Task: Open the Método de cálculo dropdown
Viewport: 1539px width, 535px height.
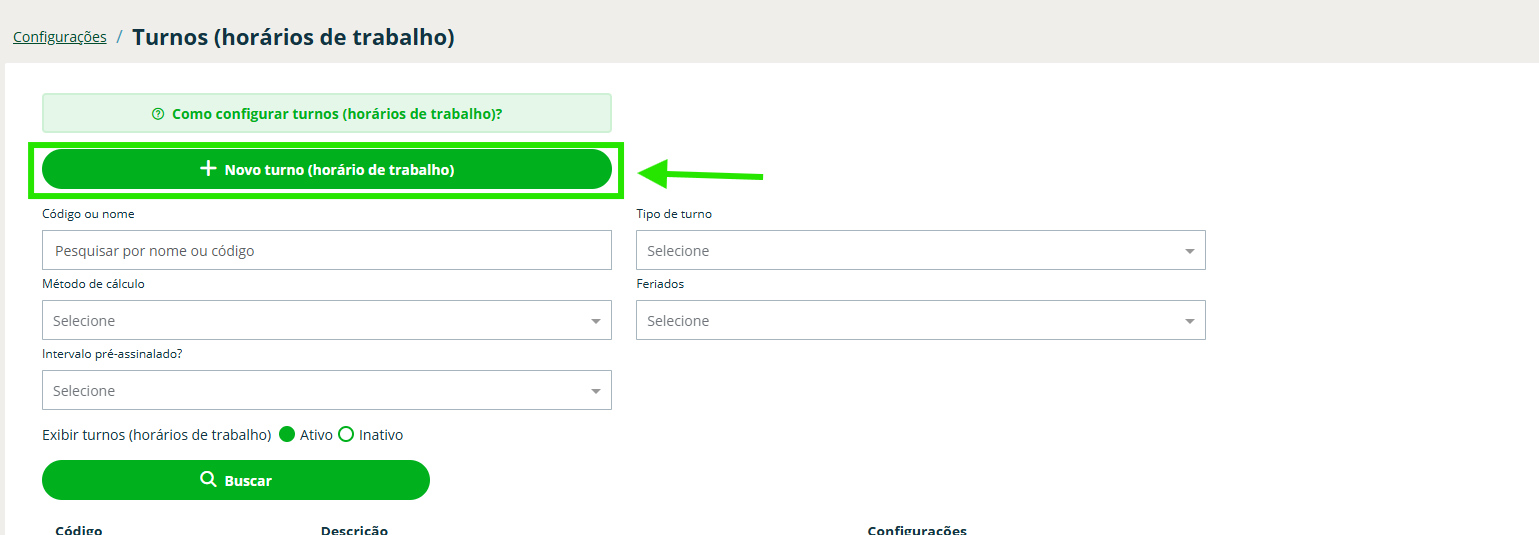Action: pyautogui.click(x=326, y=320)
